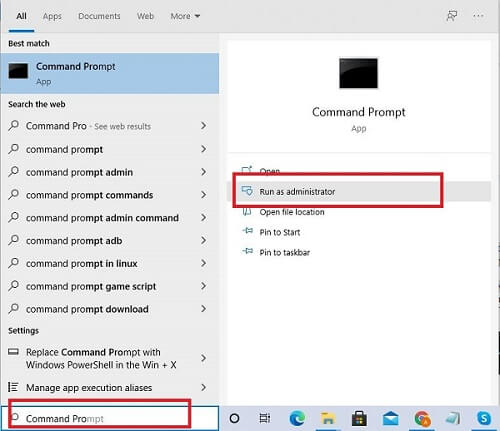Choose Run as administrator

[x=359, y=191]
